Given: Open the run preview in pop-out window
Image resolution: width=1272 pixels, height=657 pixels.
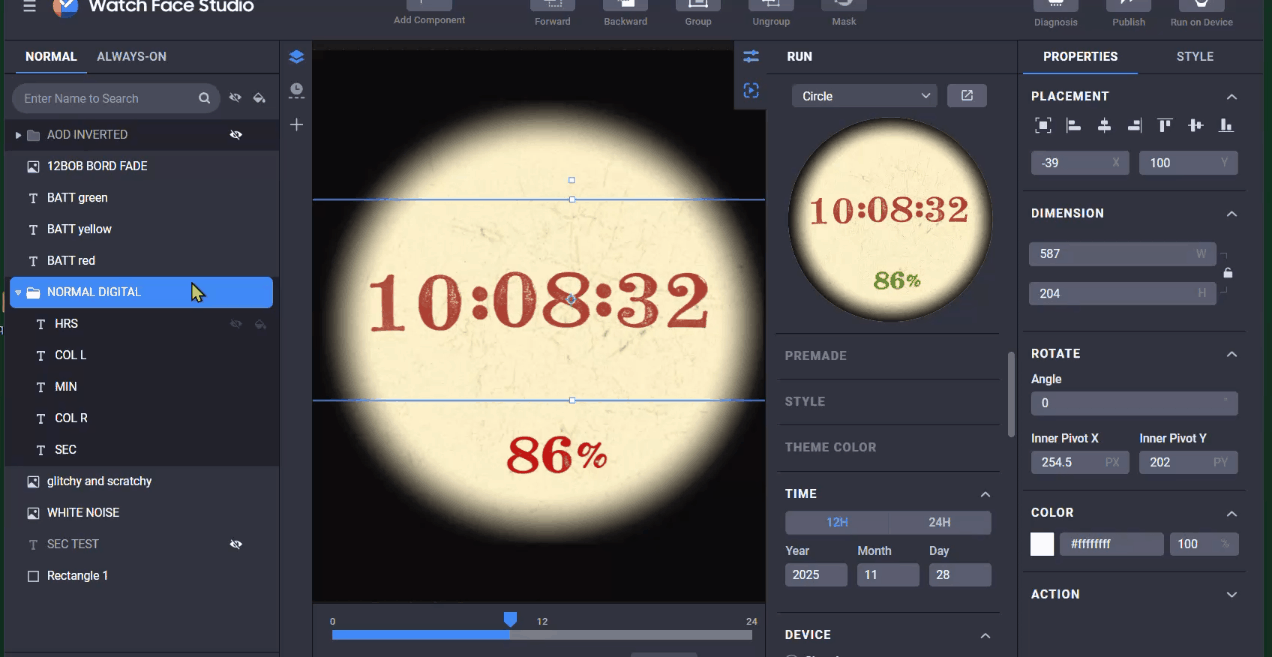Looking at the screenshot, I should (x=966, y=96).
